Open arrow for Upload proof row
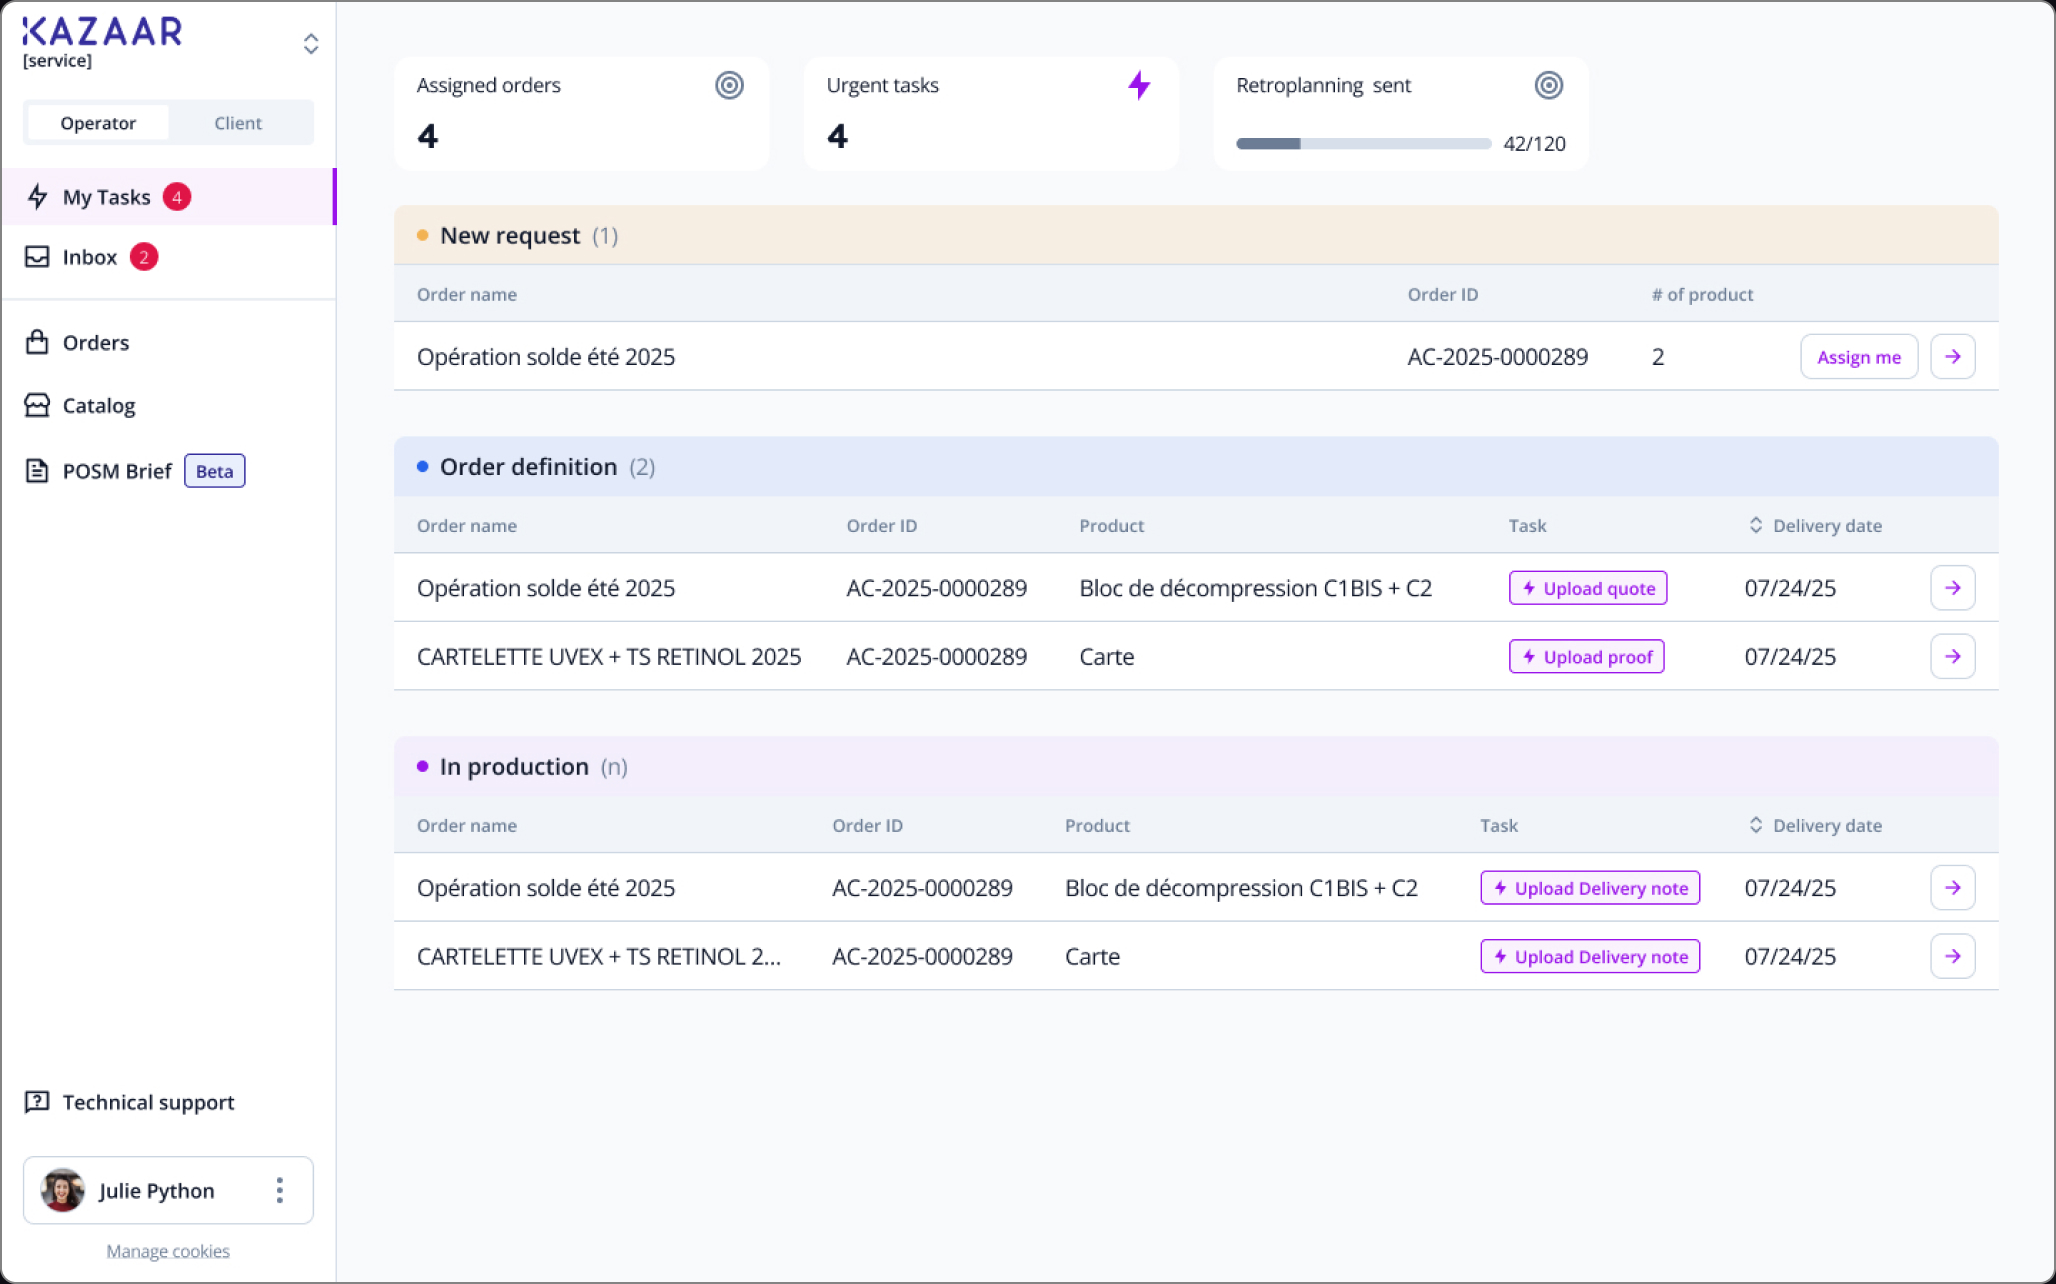2056x1284 pixels. click(x=1952, y=657)
